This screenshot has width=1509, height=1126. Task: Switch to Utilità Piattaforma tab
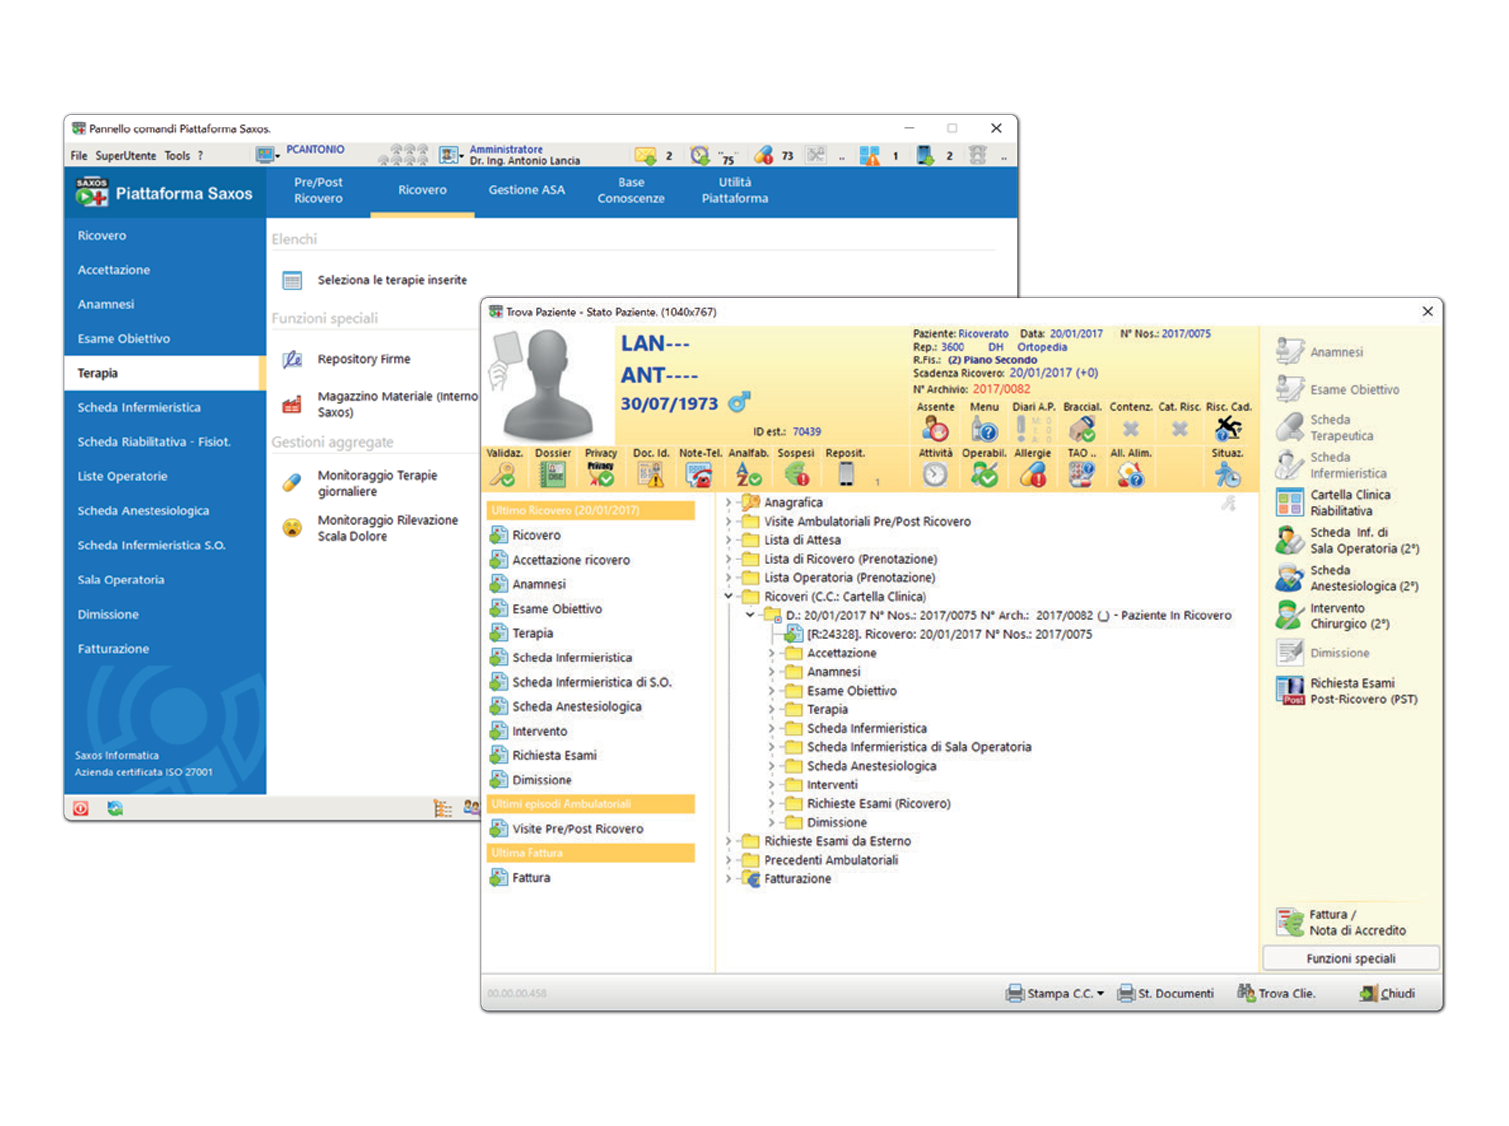(735, 191)
